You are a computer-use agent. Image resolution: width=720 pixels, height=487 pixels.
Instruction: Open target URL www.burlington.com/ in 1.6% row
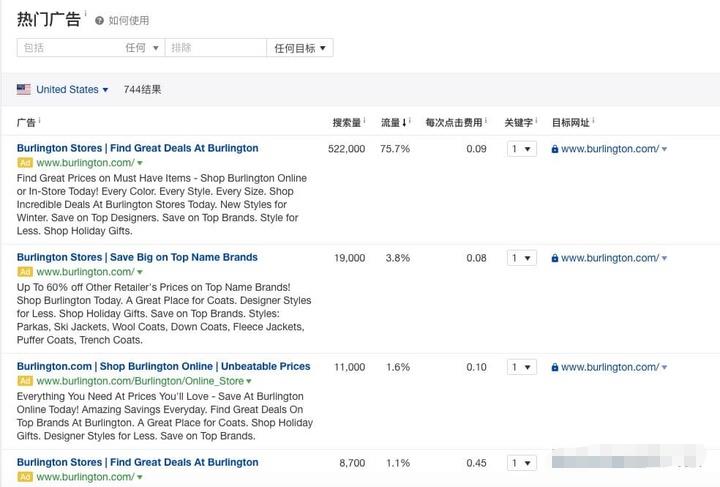click(610, 367)
